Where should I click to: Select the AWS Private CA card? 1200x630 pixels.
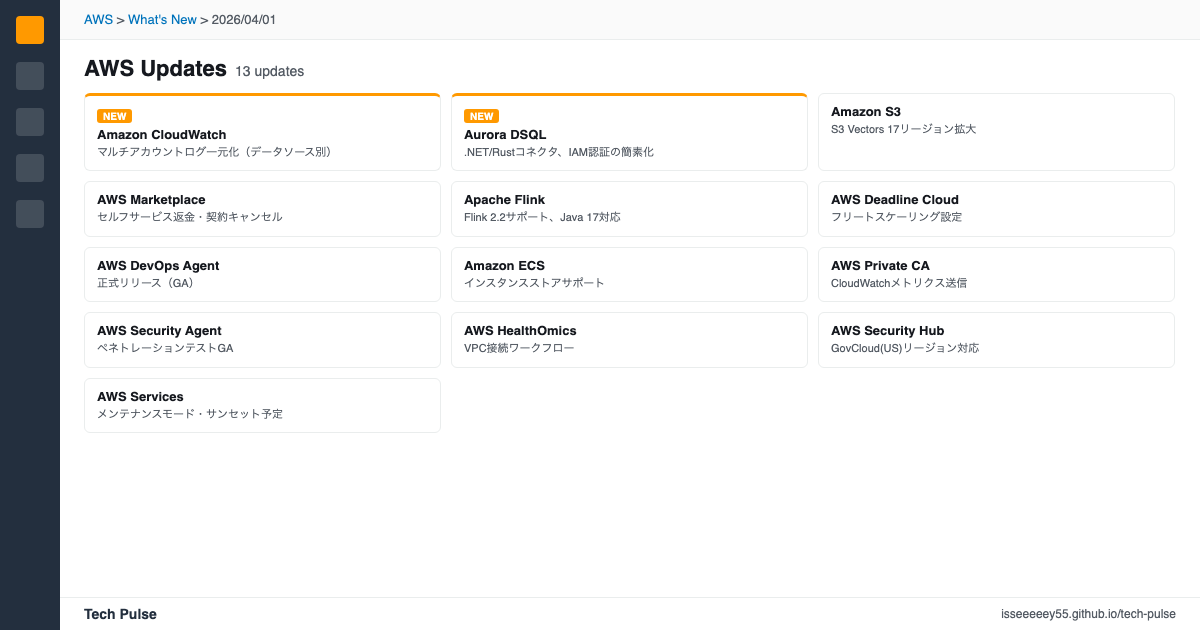coord(995,274)
